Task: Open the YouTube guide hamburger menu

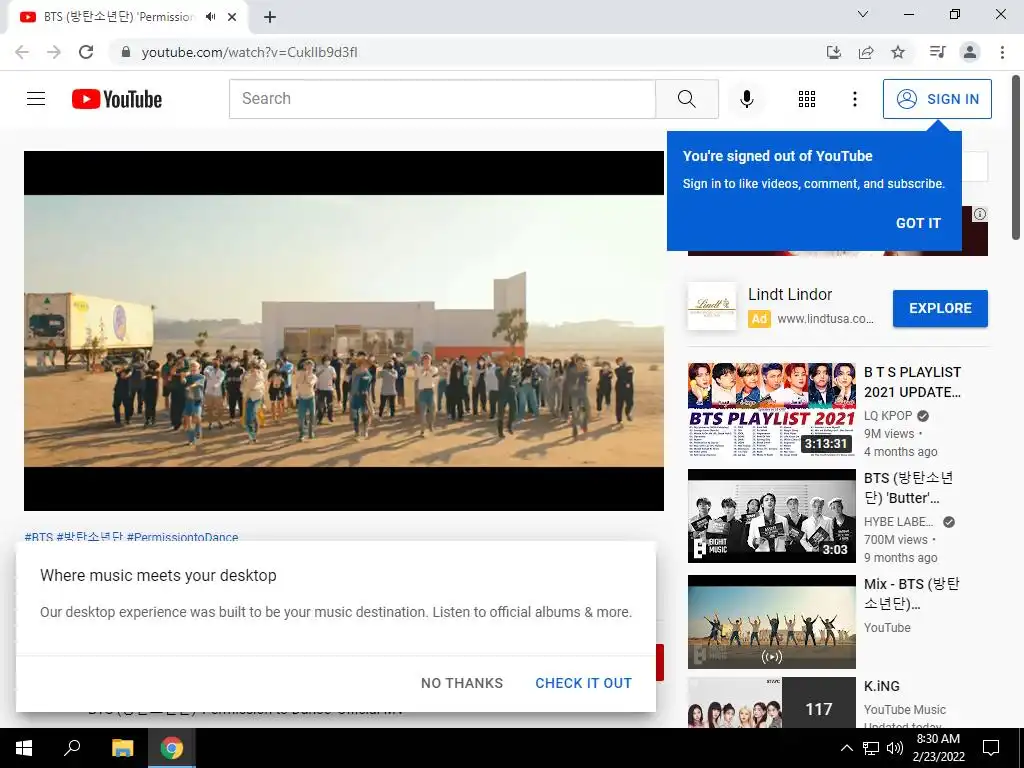Action: pos(36,99)
